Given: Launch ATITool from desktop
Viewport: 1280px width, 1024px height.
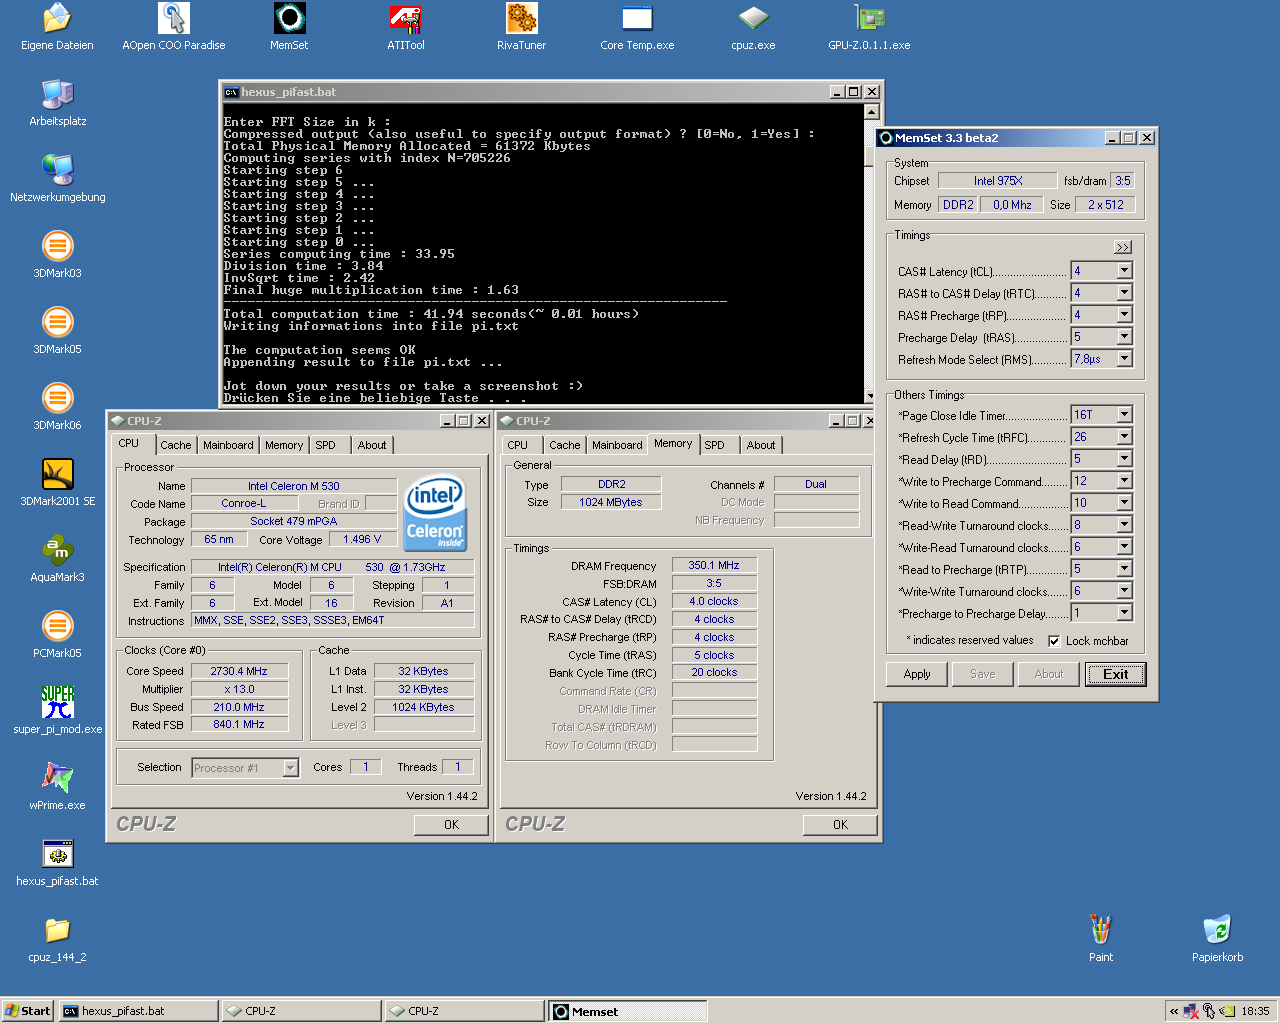Looking at the screenshot, I should pyautogui.click(x=405, y=27).
